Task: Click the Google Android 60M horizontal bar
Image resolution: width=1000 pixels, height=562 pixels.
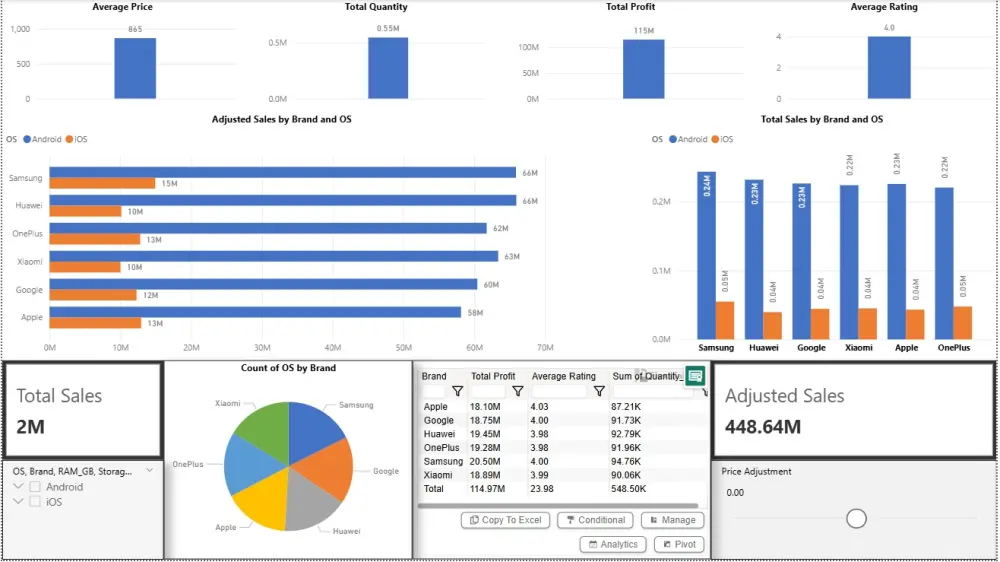Action: click(x=263, y=285)
